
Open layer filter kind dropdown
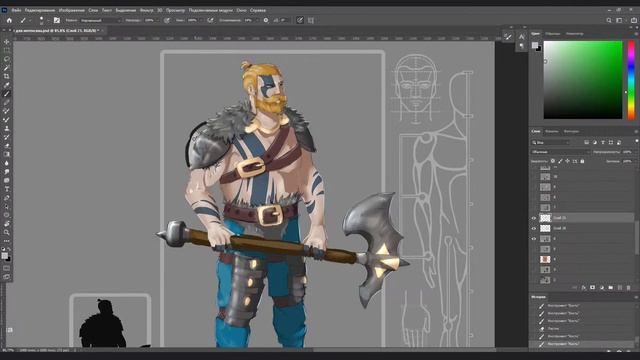click(x=550, y=142)
